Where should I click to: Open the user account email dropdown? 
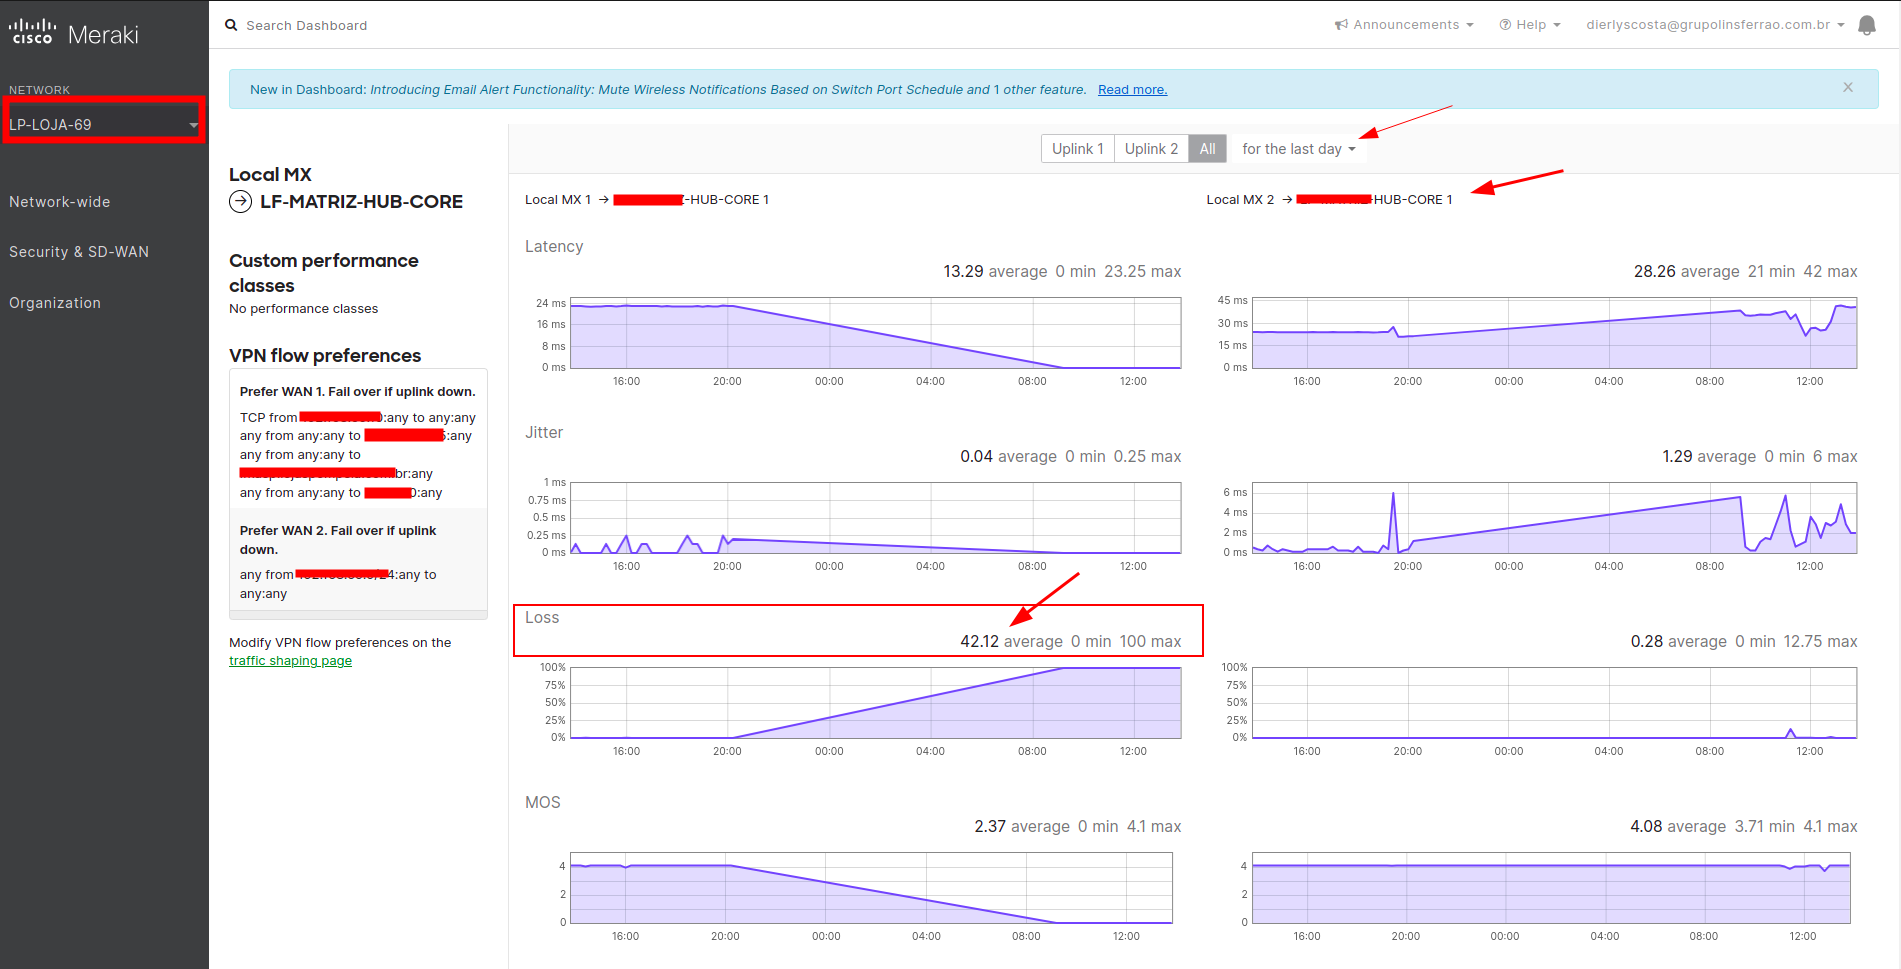click(1715, 25)
